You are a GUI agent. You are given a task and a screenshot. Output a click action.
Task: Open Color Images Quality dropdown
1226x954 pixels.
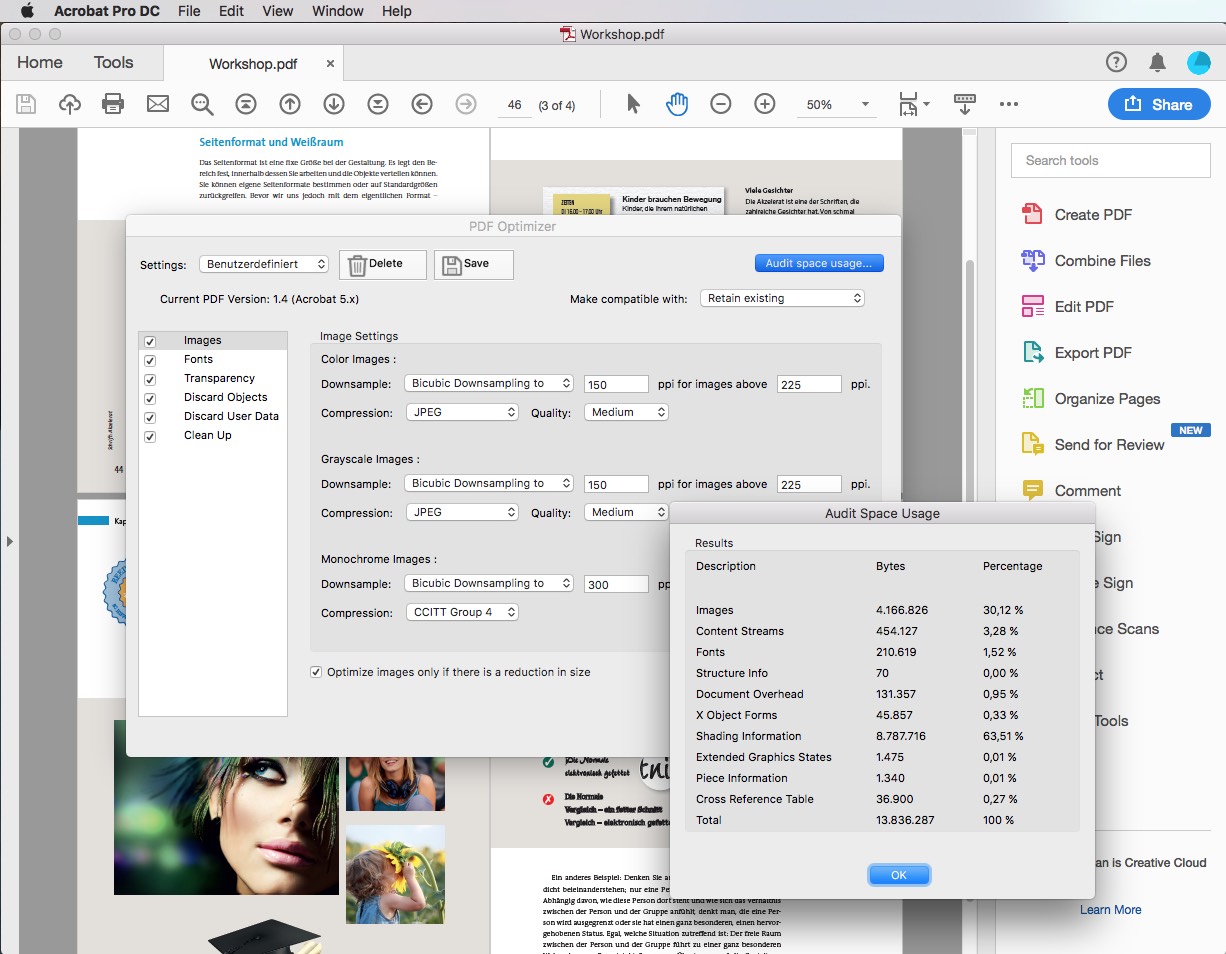626,412
